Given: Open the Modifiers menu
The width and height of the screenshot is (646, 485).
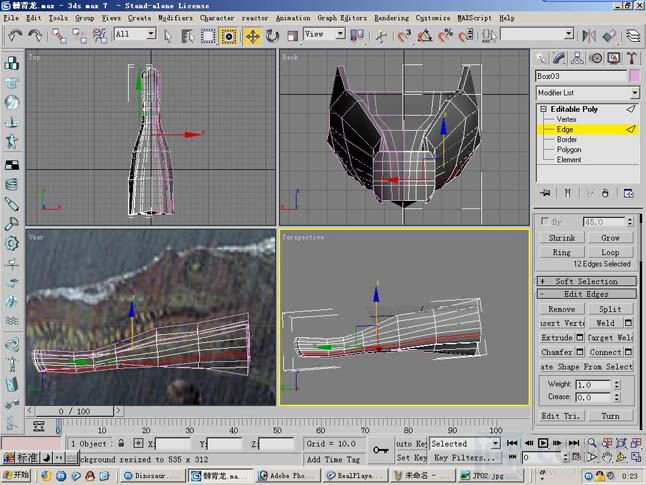Looking at the screenshot, I should click(175, 18).
